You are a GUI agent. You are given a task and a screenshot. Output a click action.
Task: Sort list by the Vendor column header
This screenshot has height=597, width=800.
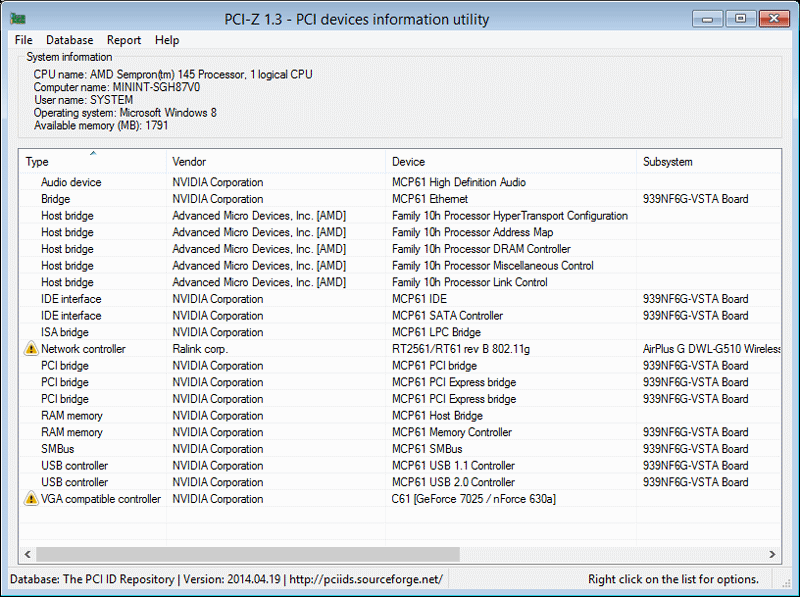point(275,162)
